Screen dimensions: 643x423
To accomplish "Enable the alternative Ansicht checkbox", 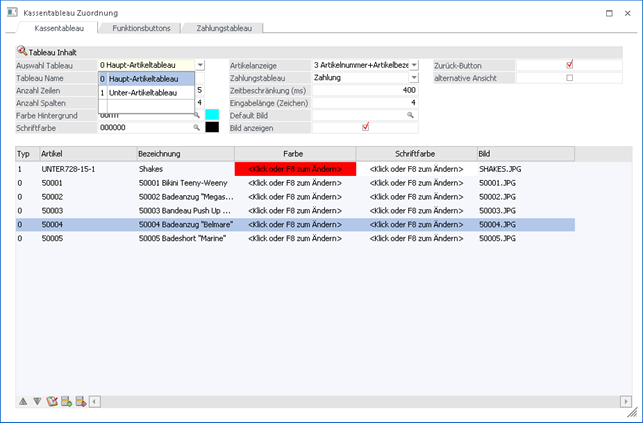I will (569, 78).
